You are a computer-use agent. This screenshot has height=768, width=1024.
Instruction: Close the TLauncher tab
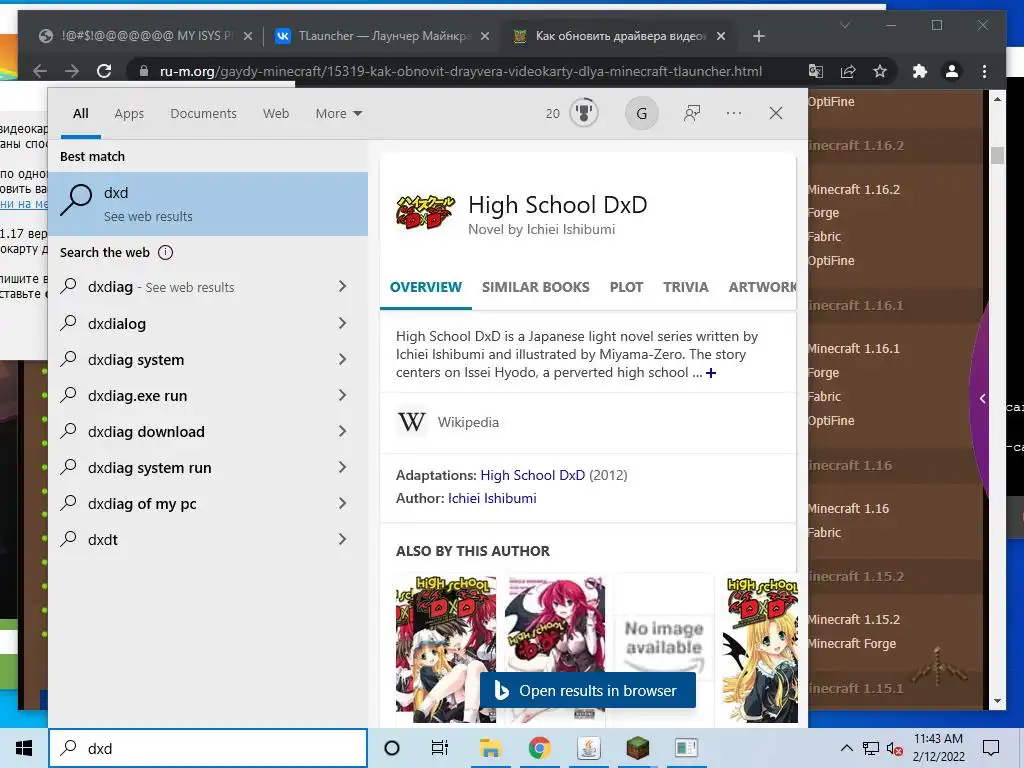[485, 37]
